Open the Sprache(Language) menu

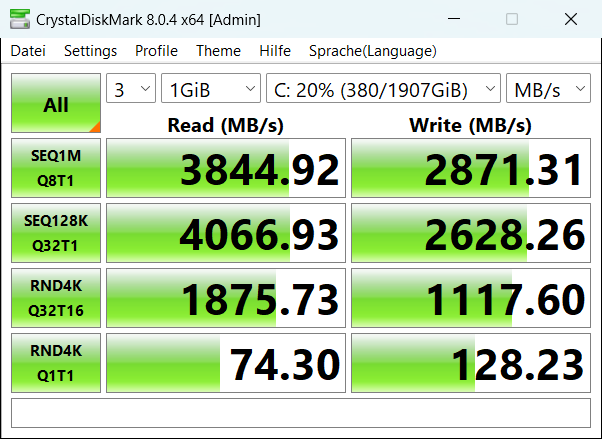point(373,51)
